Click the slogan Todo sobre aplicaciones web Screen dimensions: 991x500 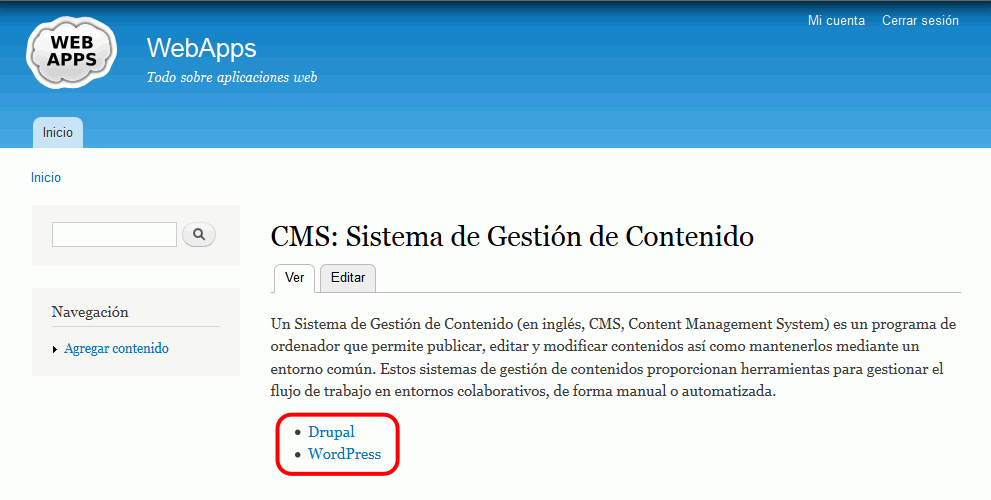click(x=232, y=78)
